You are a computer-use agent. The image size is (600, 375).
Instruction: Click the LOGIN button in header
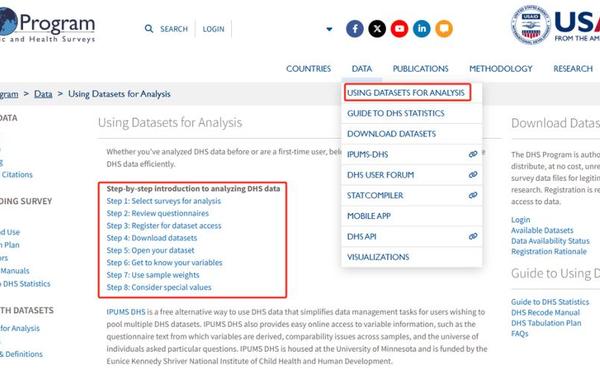point(214,29)
